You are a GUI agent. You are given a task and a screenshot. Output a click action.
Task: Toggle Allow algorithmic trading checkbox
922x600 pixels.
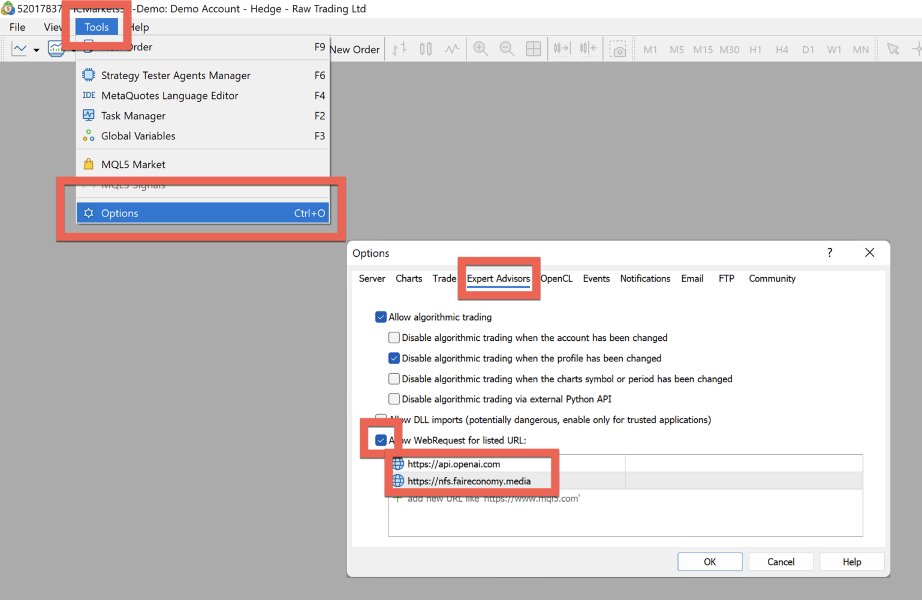click(x=381, y=317)
